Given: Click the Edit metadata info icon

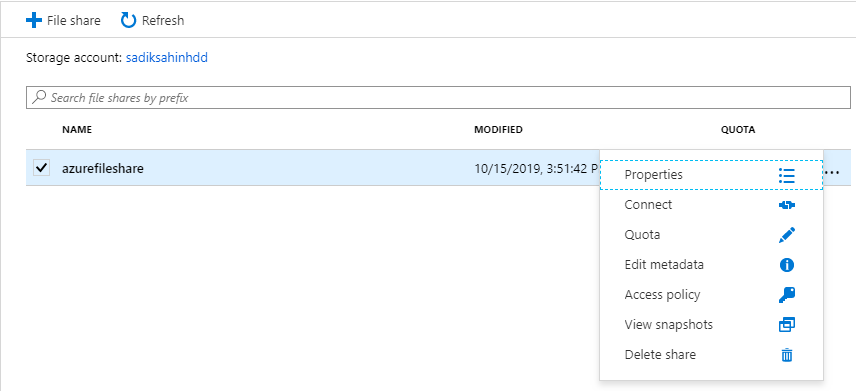Looking at the screenshot, I should [787, 265].
